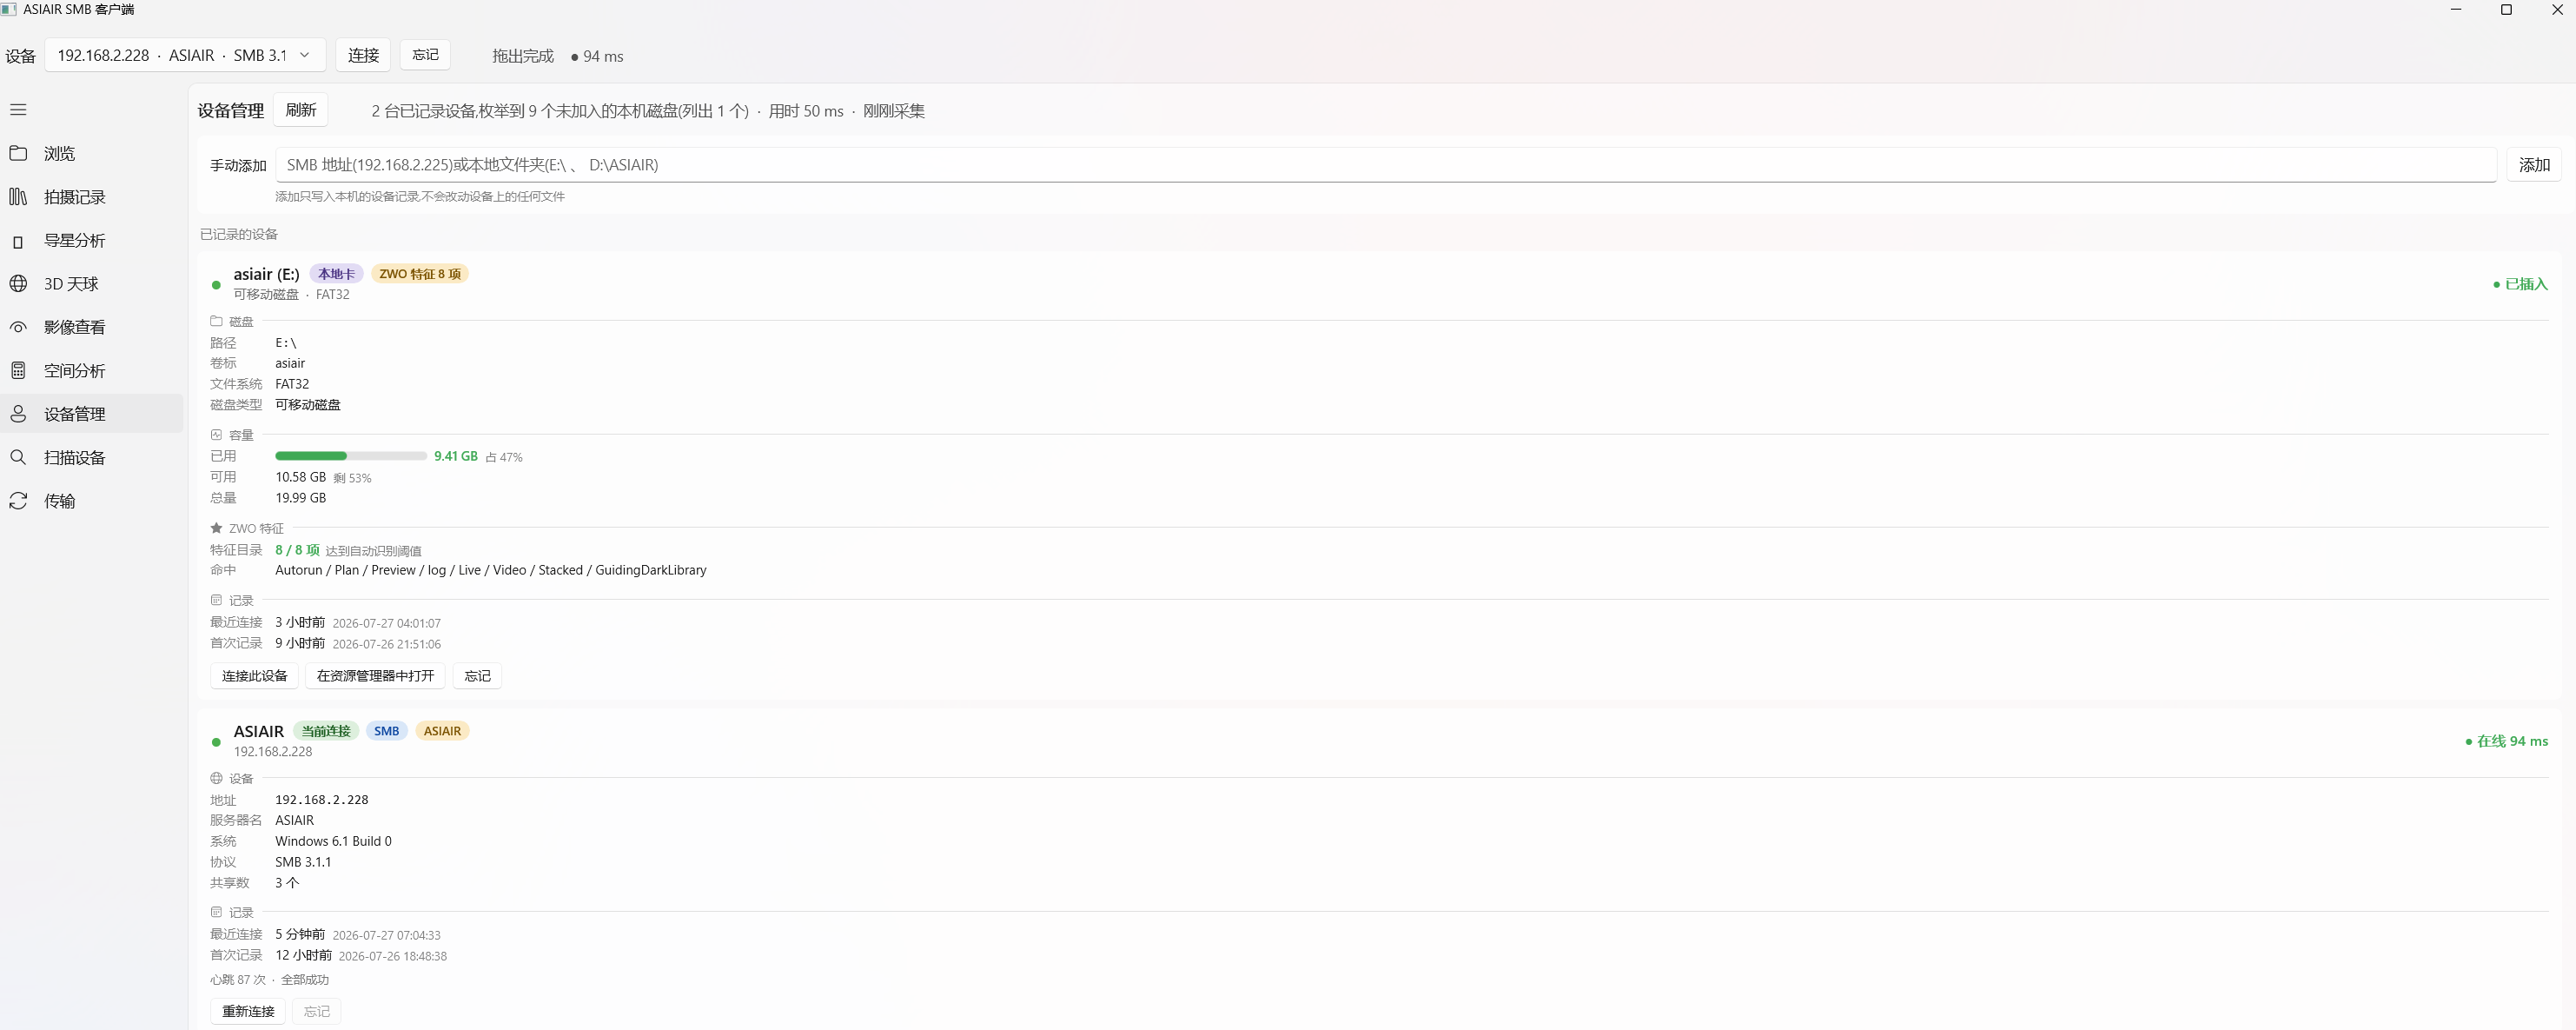
Task: Click 重新连接 for the ASIAIR device
Action: [x=248, y=1011]
